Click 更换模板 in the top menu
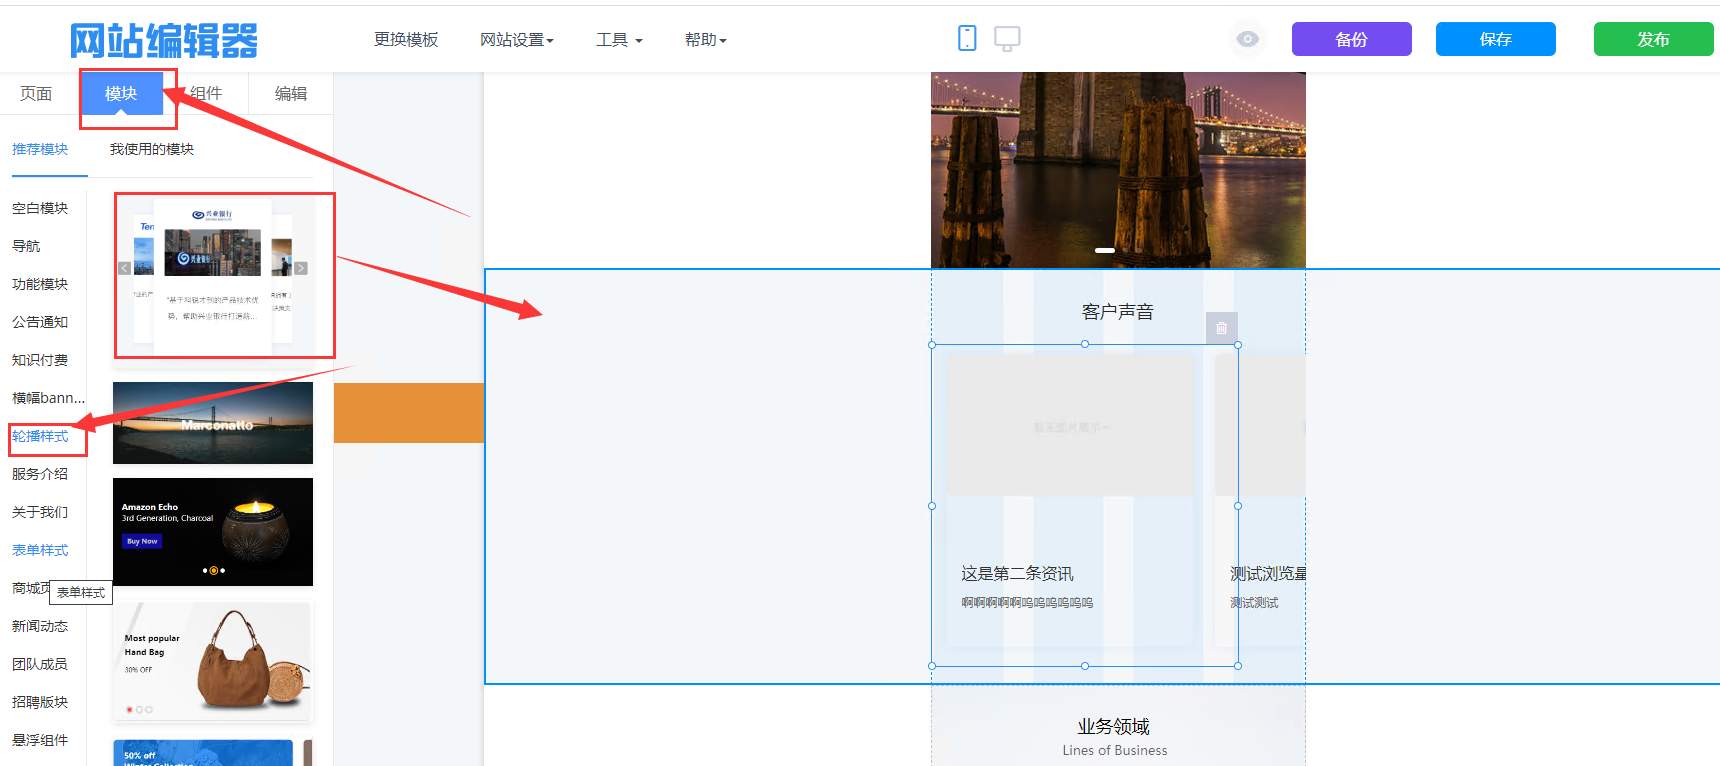This screenshot has width=1720, height=766. [x=406, y=39]
